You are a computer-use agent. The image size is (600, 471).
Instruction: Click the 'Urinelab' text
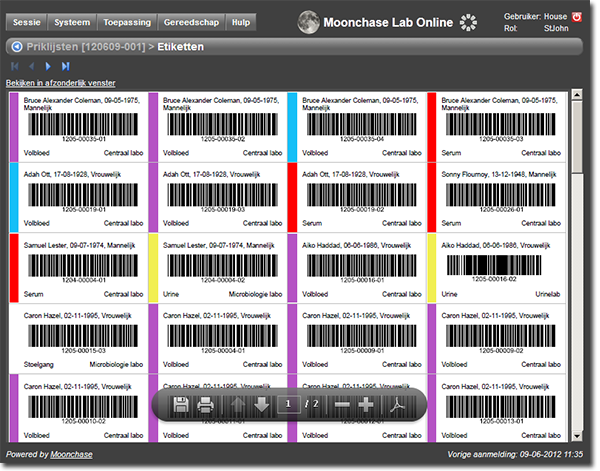pos(548,294)
